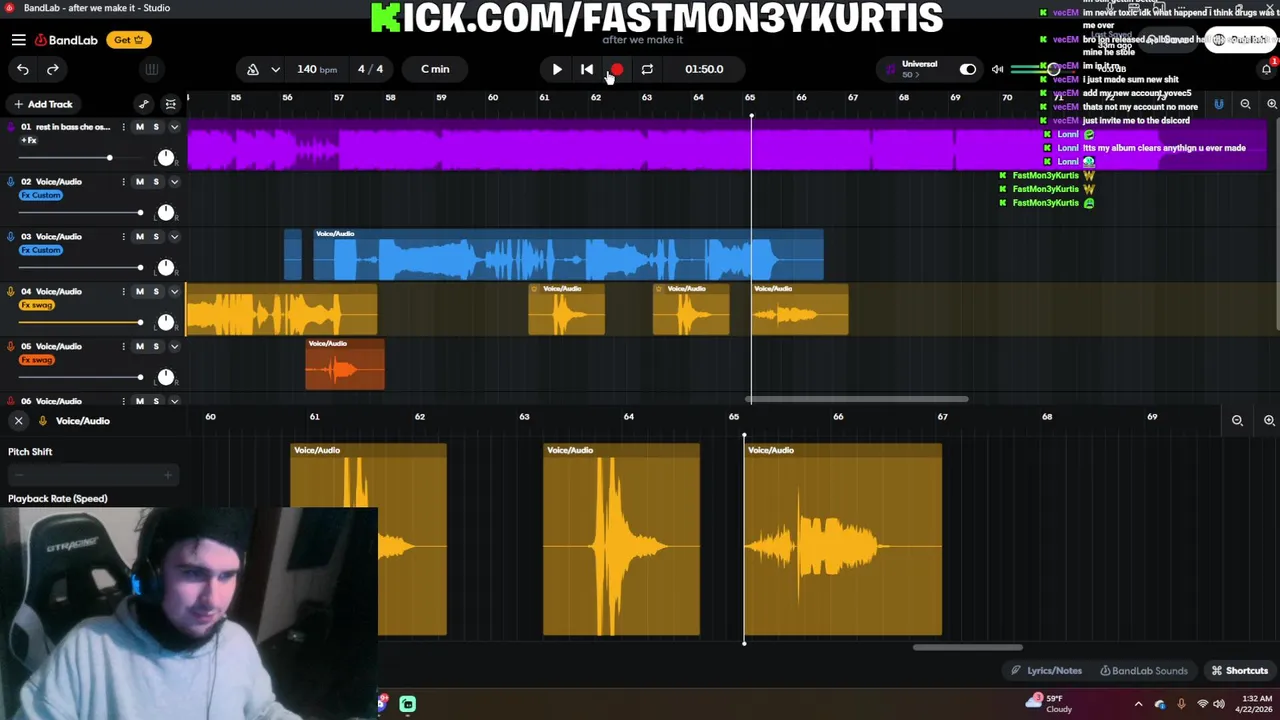This screenshot has height=720, width=1280.
Task: Mute track 05 Voice/Audio
Action: 139,347
